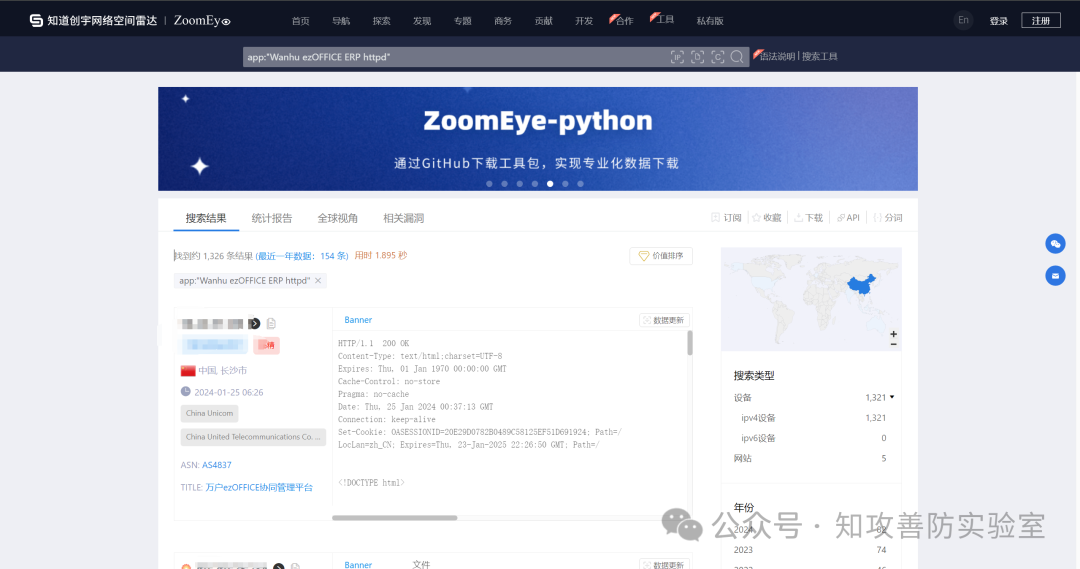The image size is (1080, 569).
Task: Click horizontal scrollbar under banner text
Action: tap(395, 517)
